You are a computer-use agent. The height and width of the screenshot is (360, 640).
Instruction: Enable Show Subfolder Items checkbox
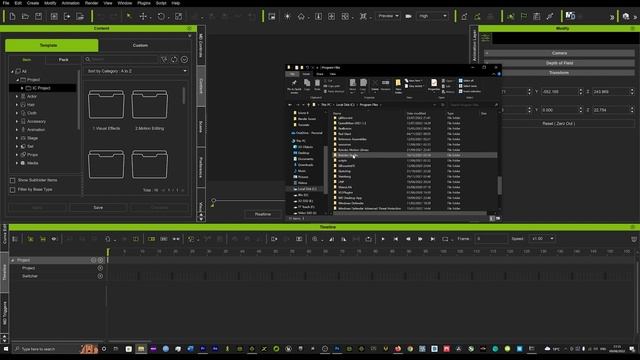click(13, 180)
